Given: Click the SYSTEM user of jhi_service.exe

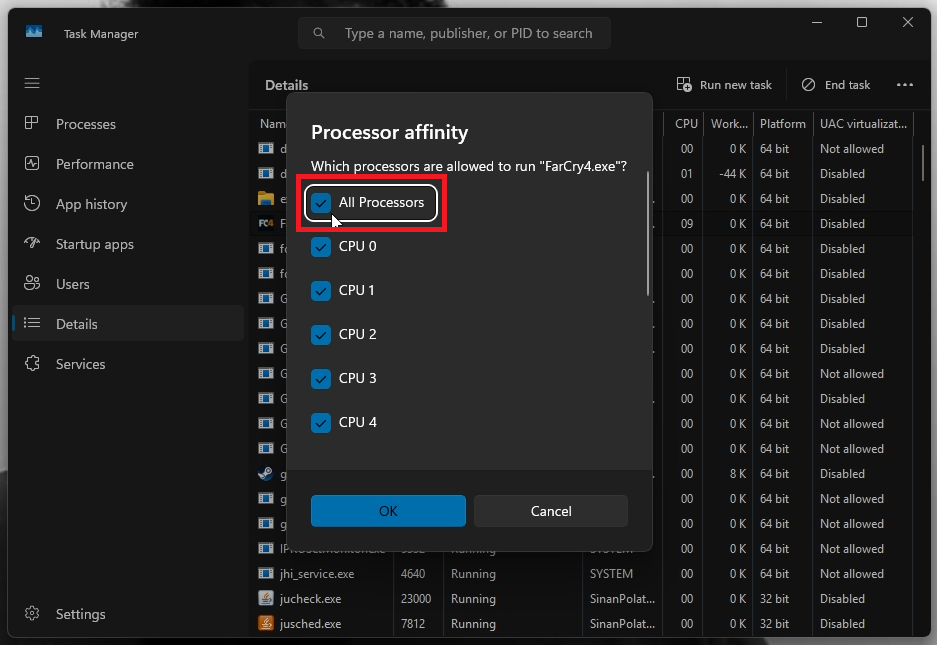Looking at the screenshot, I should coord(611,573).
